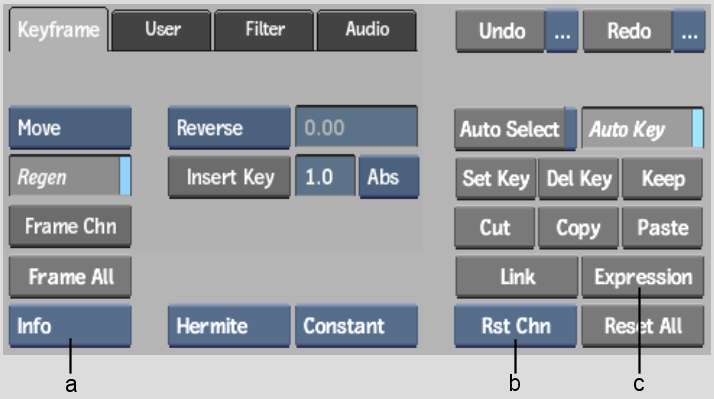Click the Rst Chn button
This screenshot has height=399, width=714.
pyautogui.click(x=515, y=326)
